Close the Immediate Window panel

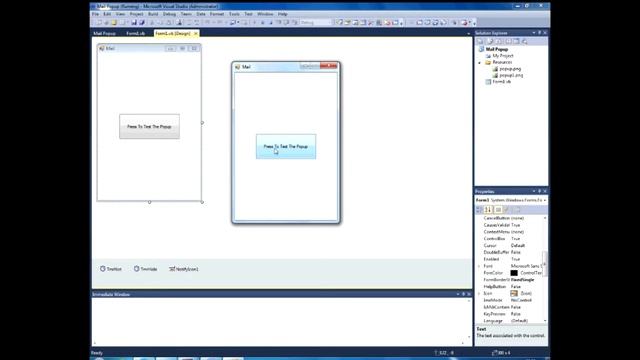[x=469, y=294]
